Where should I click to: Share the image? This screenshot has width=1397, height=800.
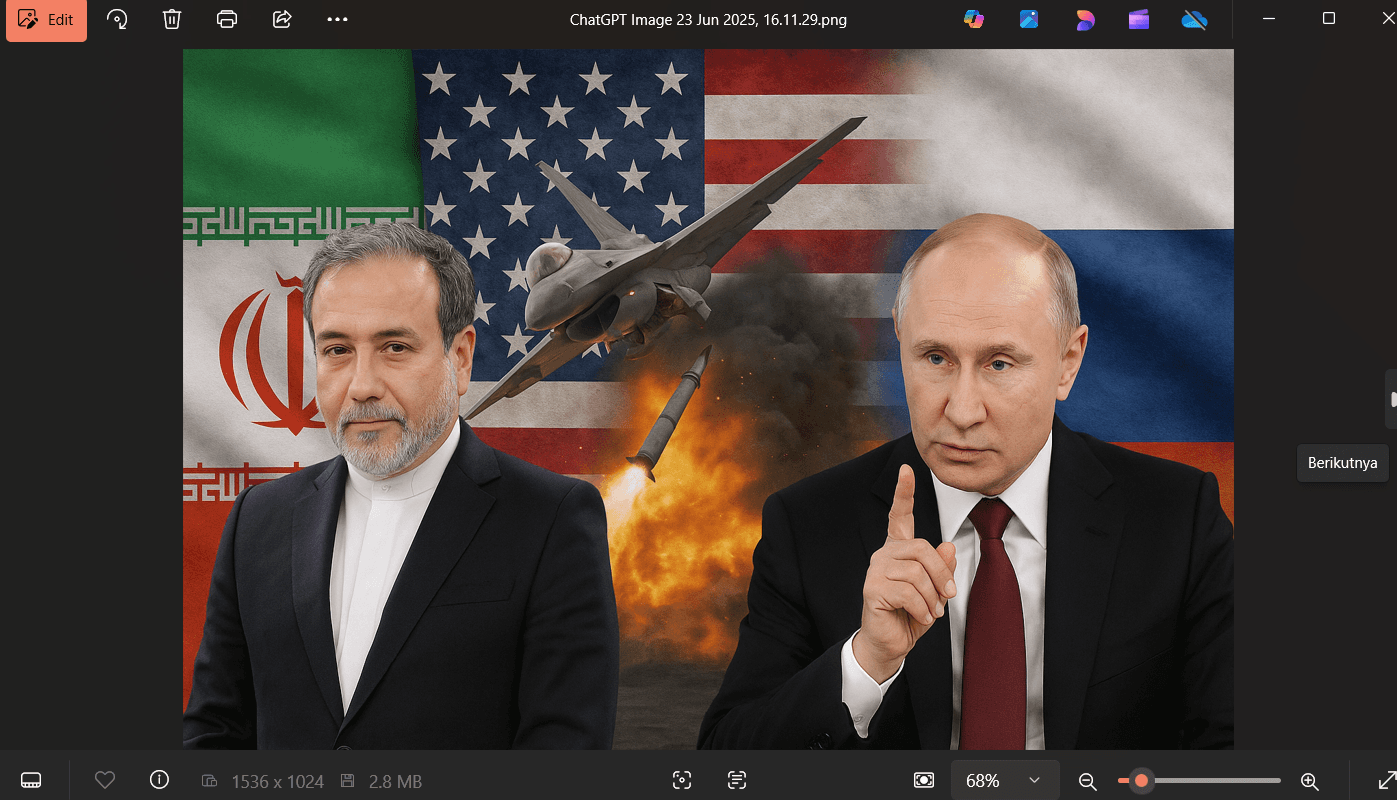tap(281, 18)
